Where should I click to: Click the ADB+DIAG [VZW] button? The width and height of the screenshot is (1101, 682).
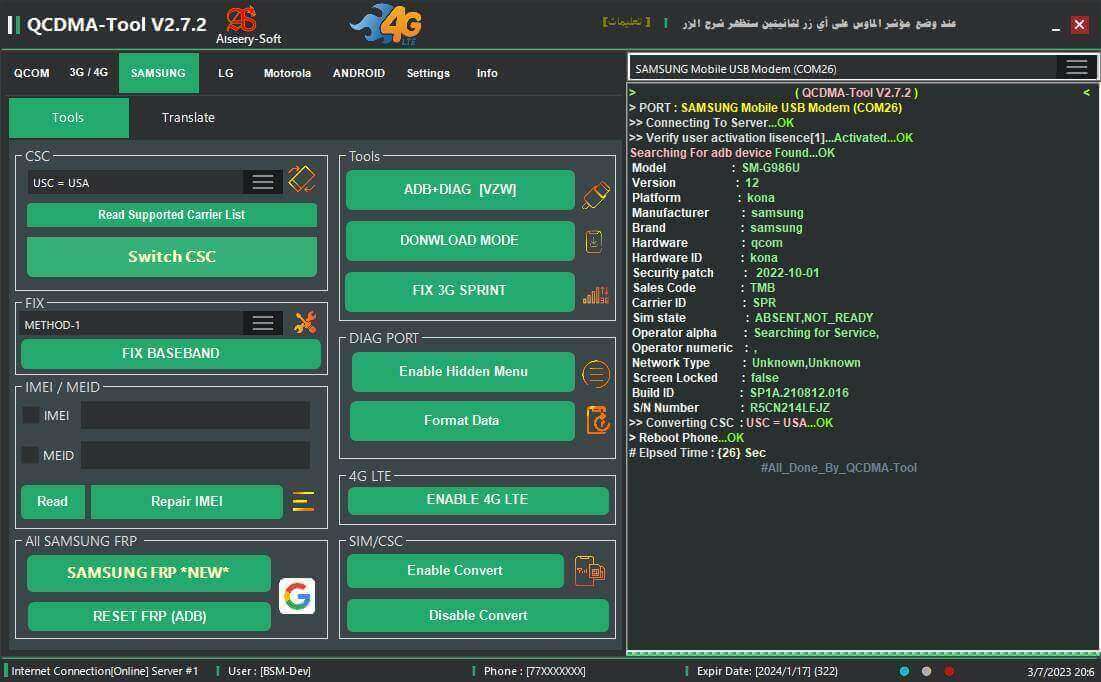(460, 190)
